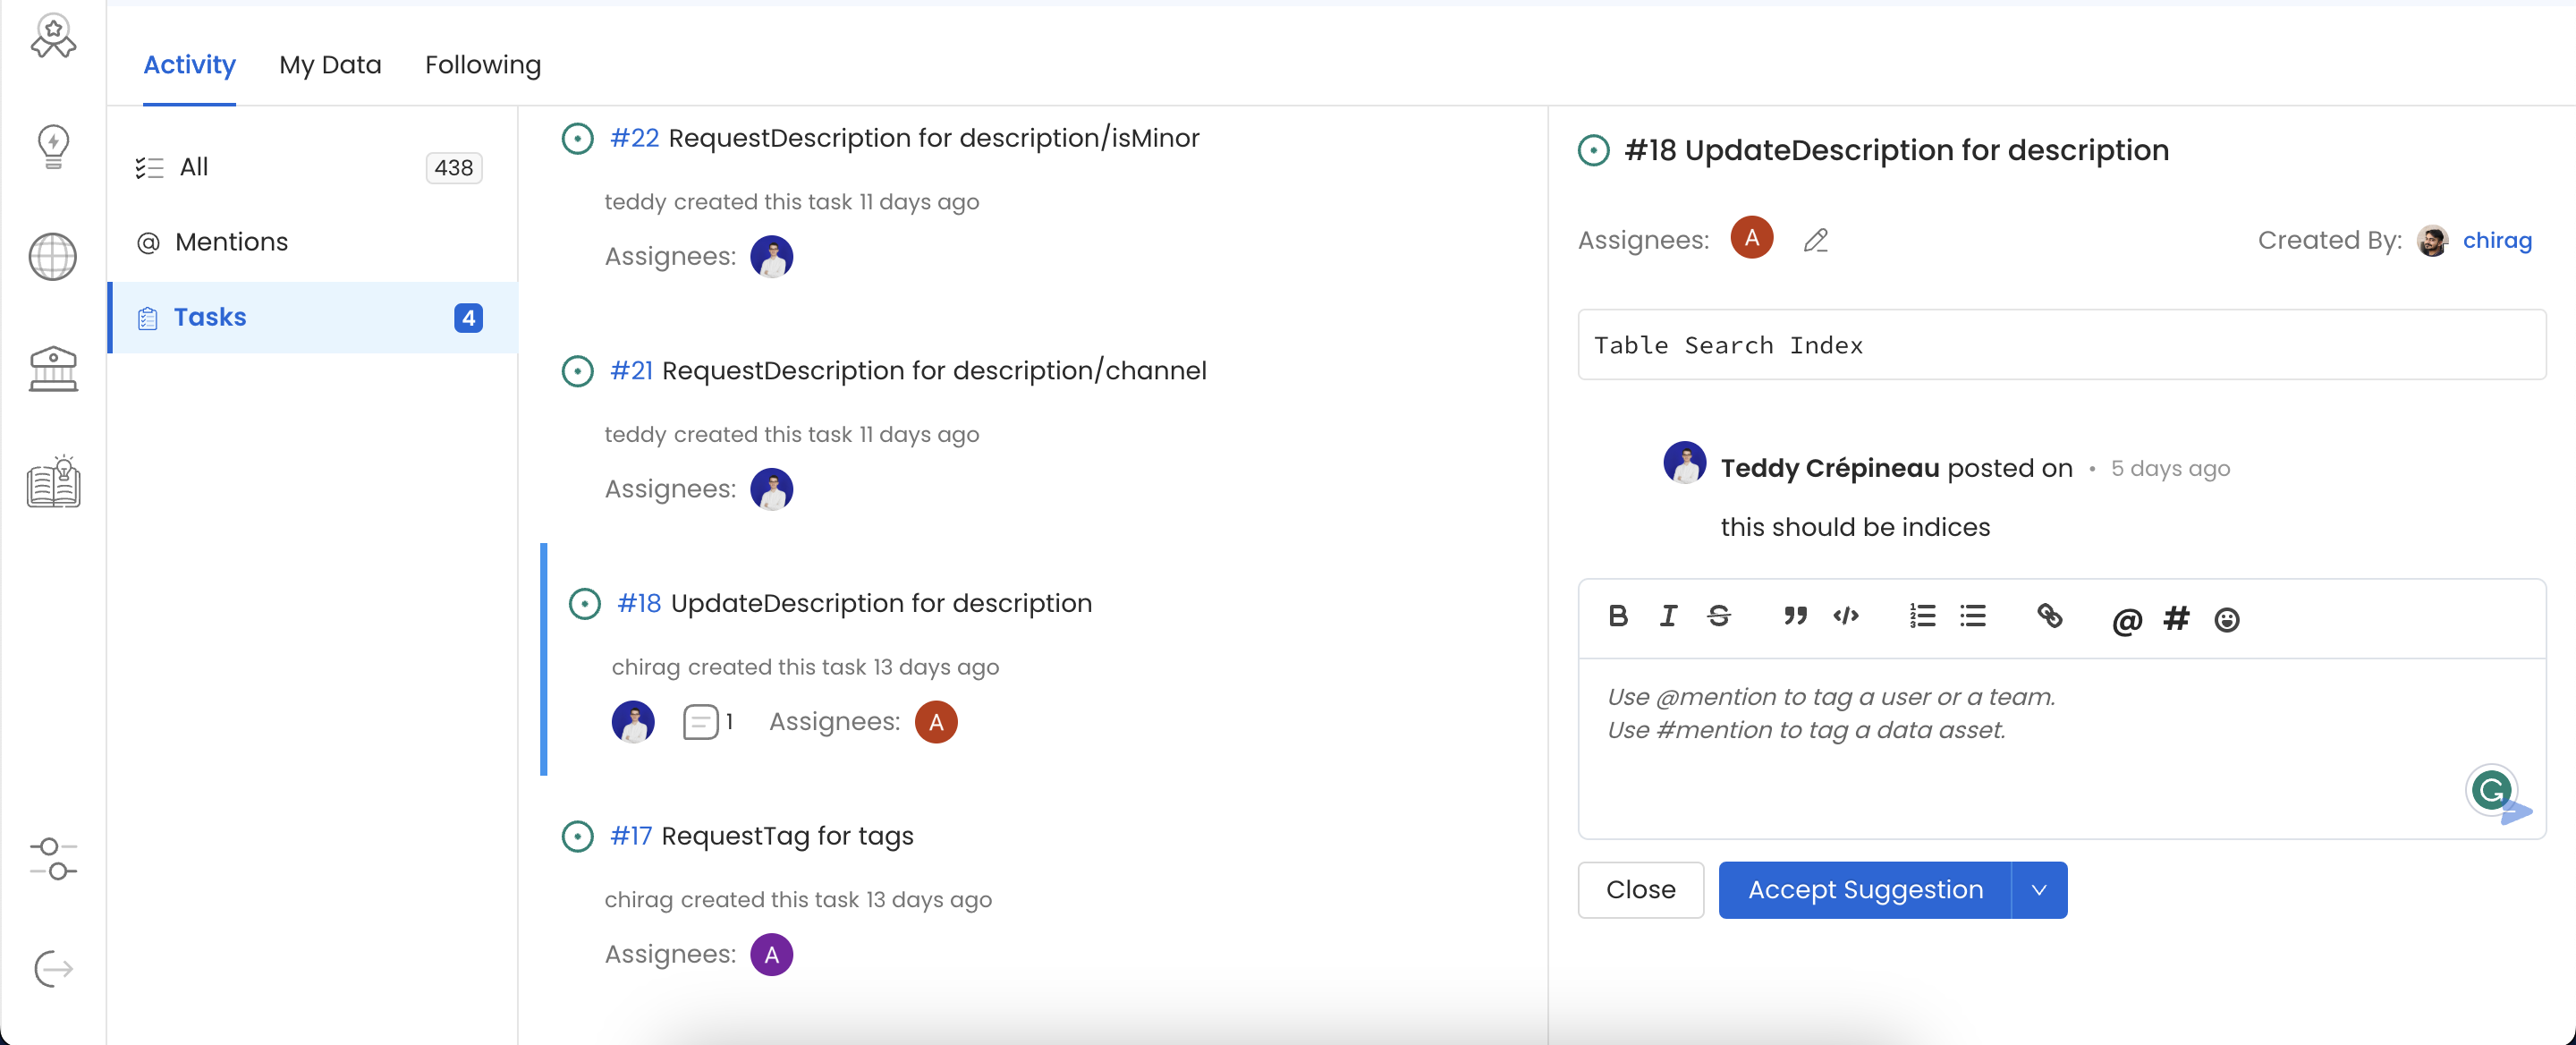Expand the Accept Suggestion dropdown arrow
The height and width of the screenshot is (1045, 2576).
coord(2039,890)
